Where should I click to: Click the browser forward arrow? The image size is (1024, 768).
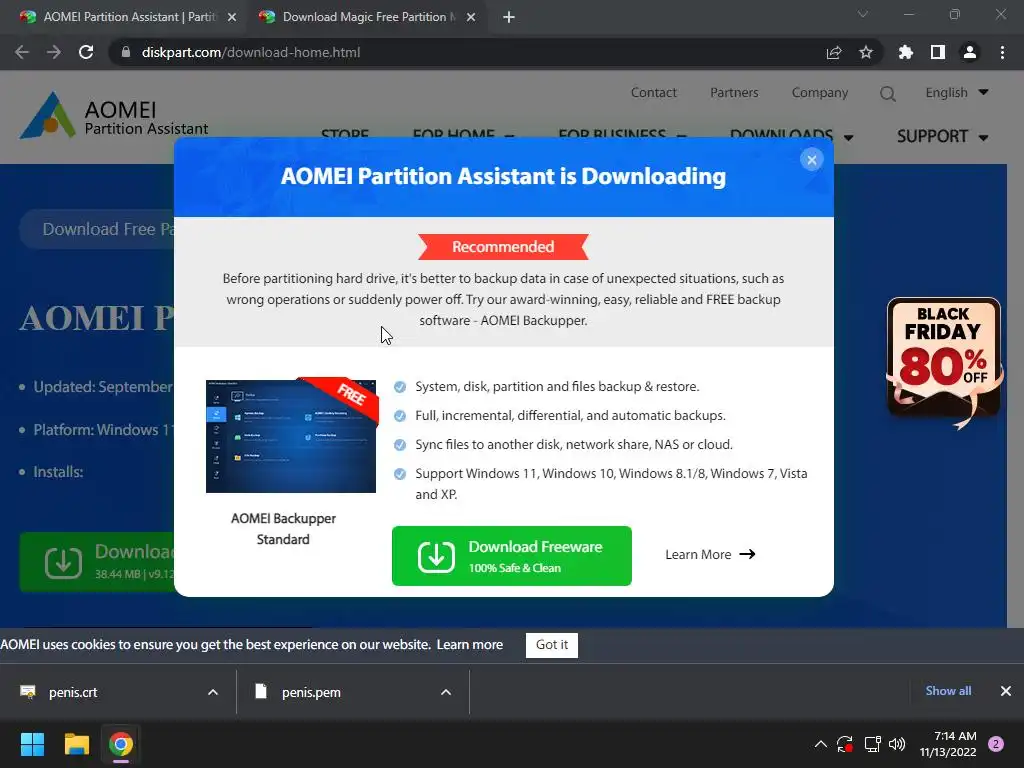(x=54, y=52)
